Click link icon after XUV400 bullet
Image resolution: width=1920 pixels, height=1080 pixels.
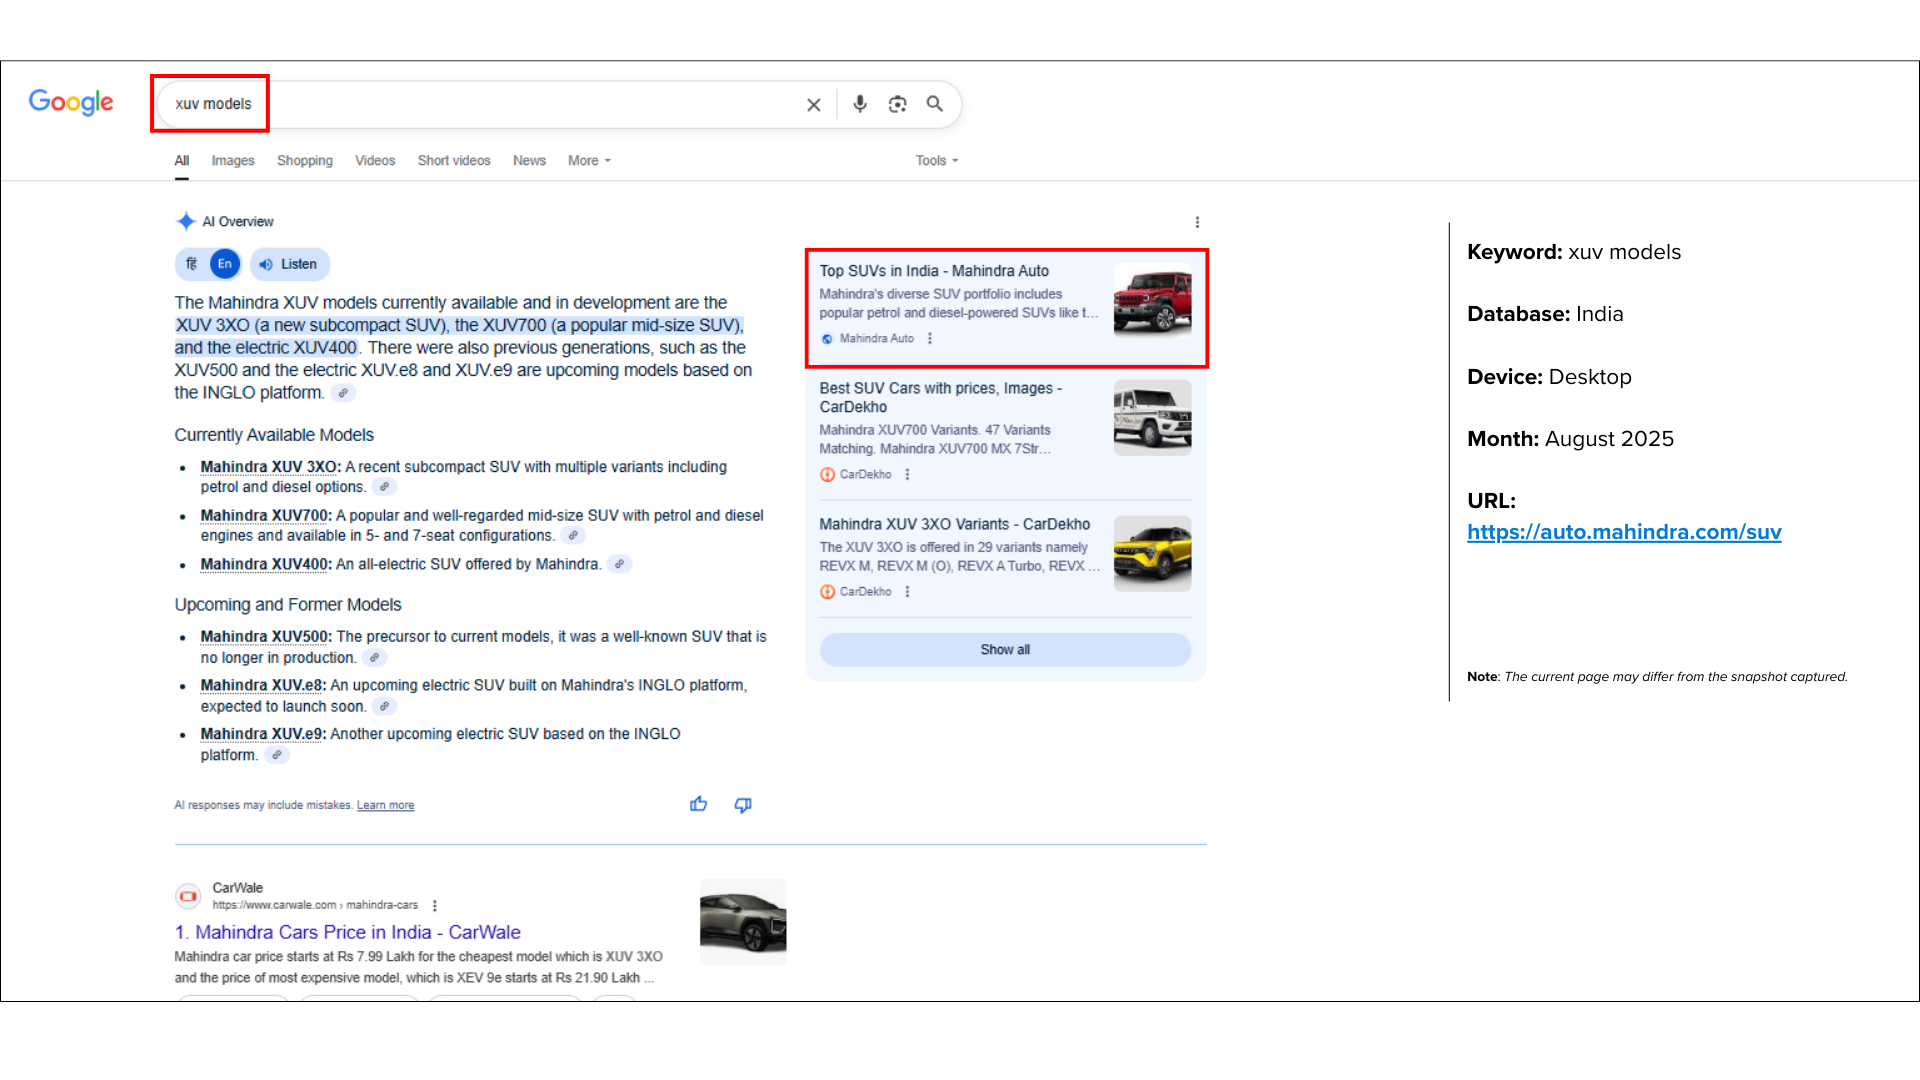(620, 565)
